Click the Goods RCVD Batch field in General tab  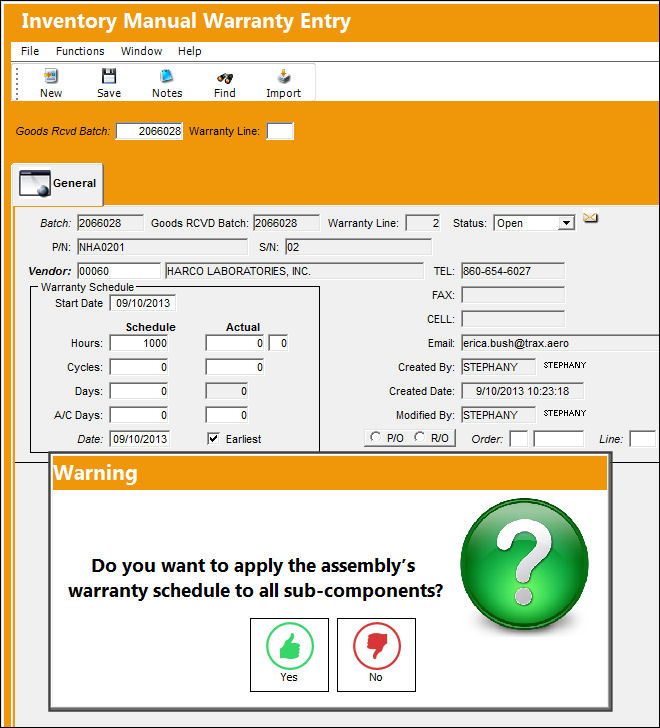coord(286,223)
